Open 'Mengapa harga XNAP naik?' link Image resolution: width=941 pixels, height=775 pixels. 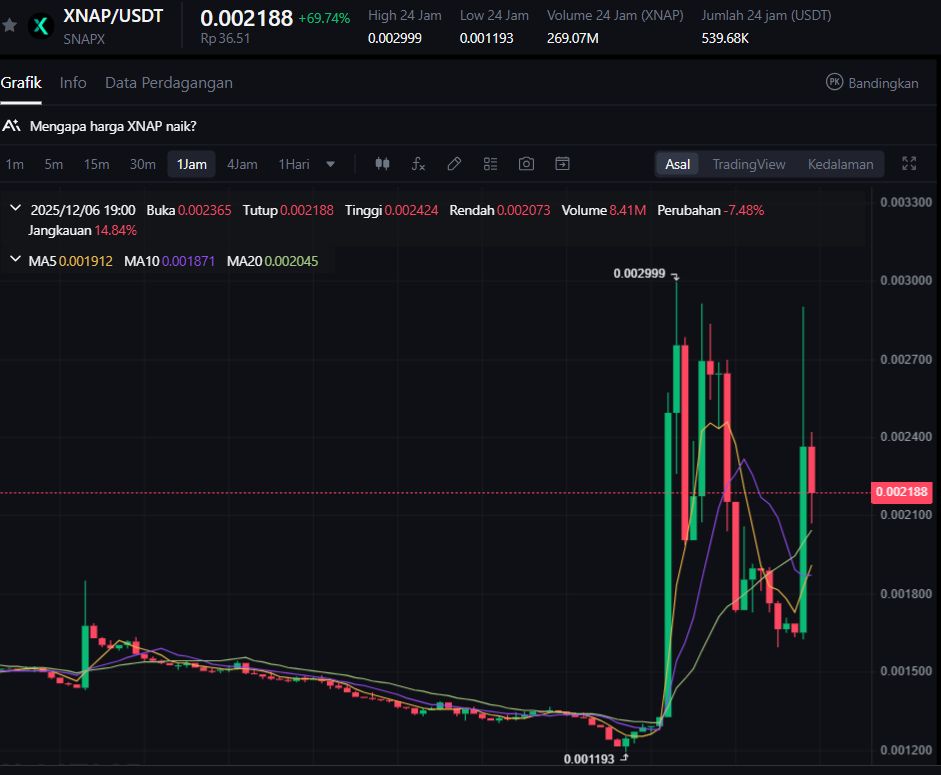tap(112, 127)
